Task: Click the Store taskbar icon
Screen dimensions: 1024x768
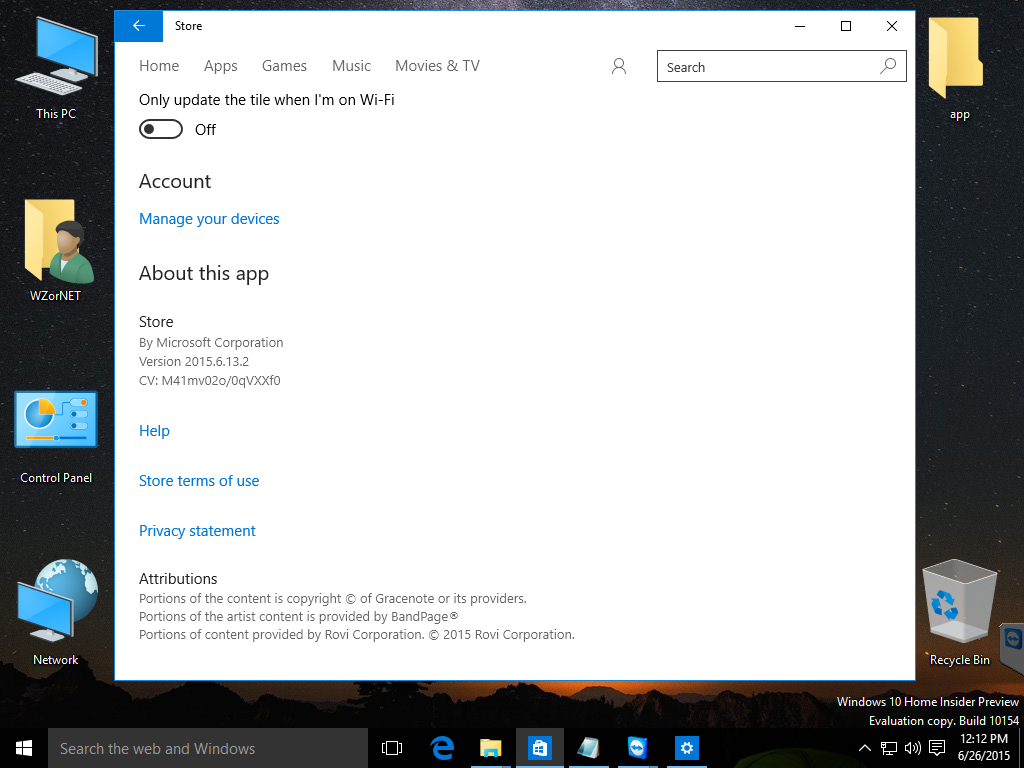Action: (x=539, y=748)
